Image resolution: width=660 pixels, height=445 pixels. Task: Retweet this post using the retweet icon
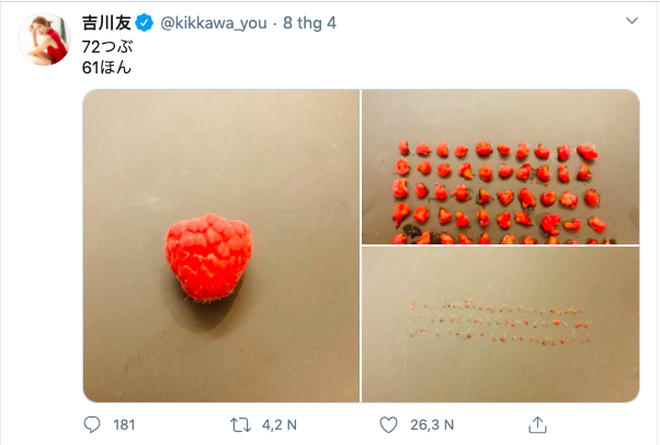coord(240,425)
